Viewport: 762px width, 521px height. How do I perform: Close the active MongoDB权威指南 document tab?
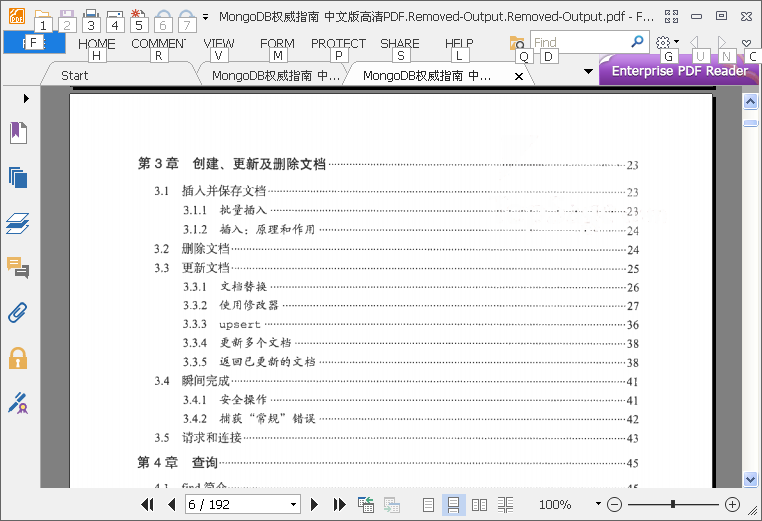(519, 76)
